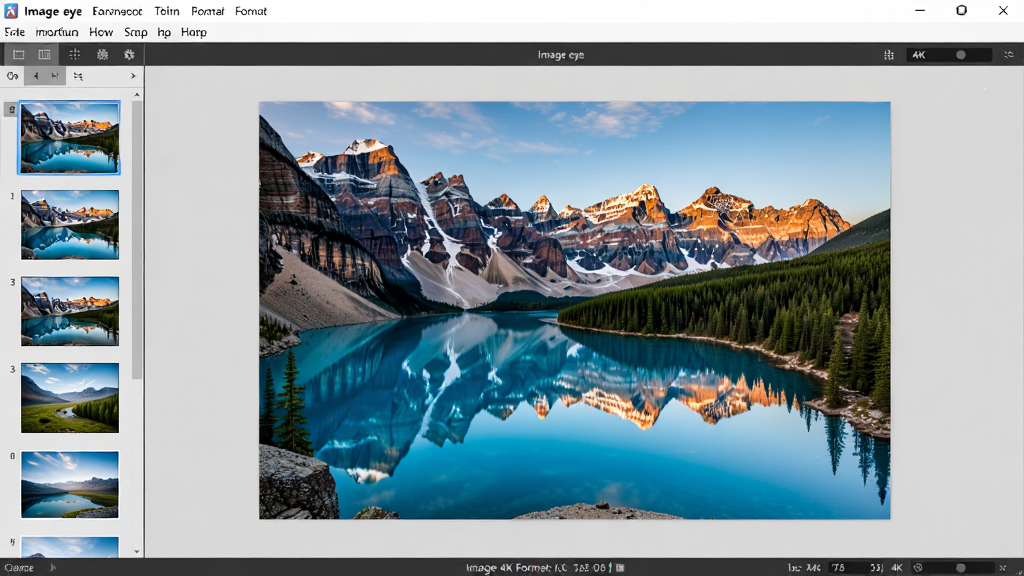Select the green valley river thumbnail
Viewport: 1024px width, 576px height.
point(70,398)
